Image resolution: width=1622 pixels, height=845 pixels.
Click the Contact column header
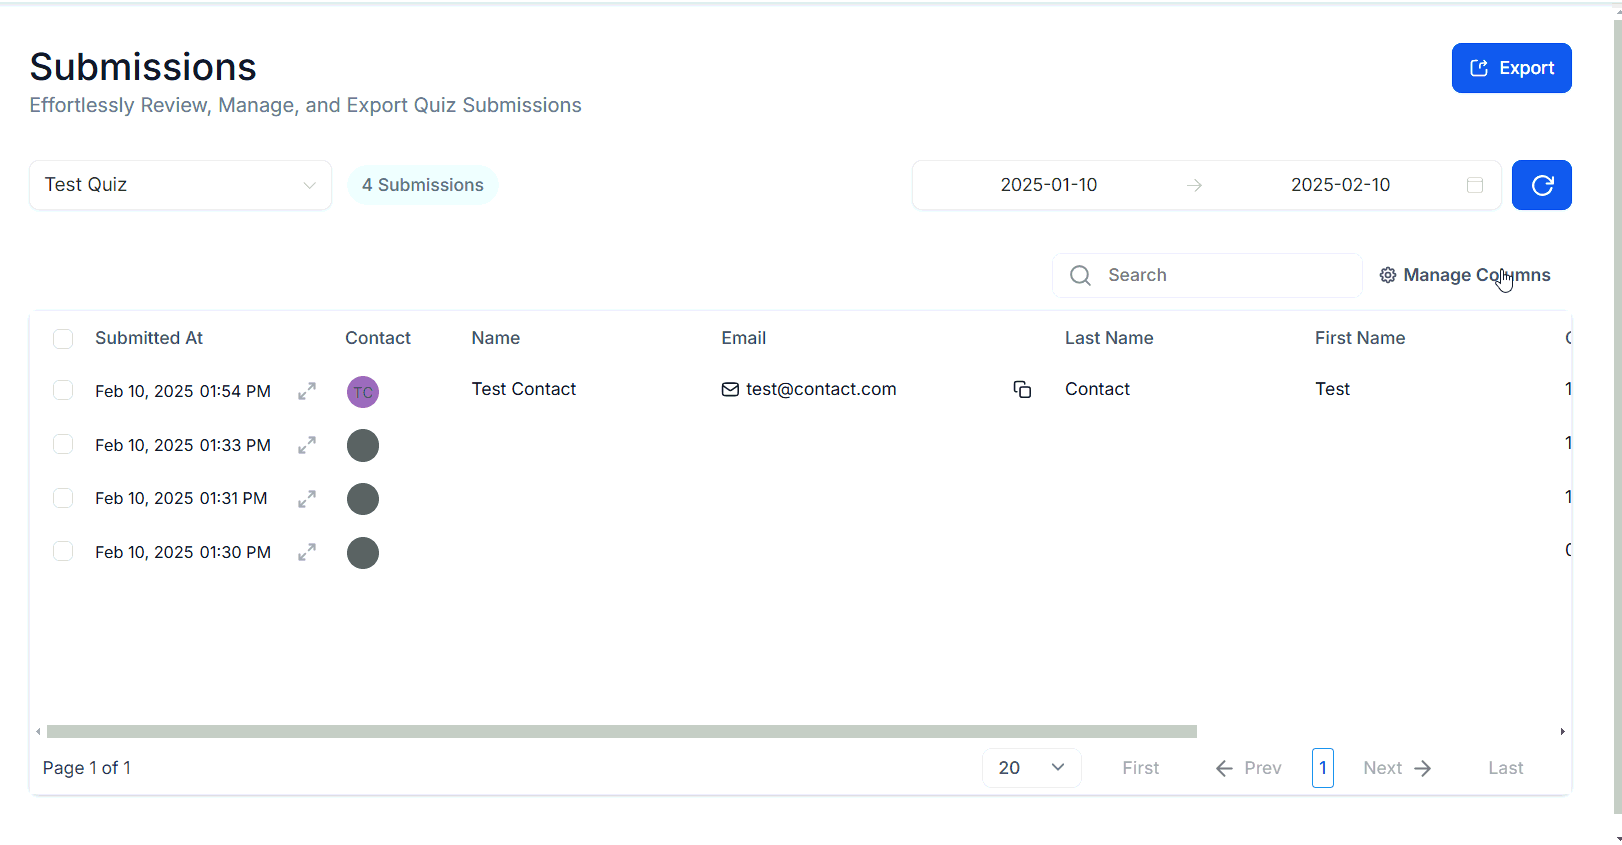[378, 338]
